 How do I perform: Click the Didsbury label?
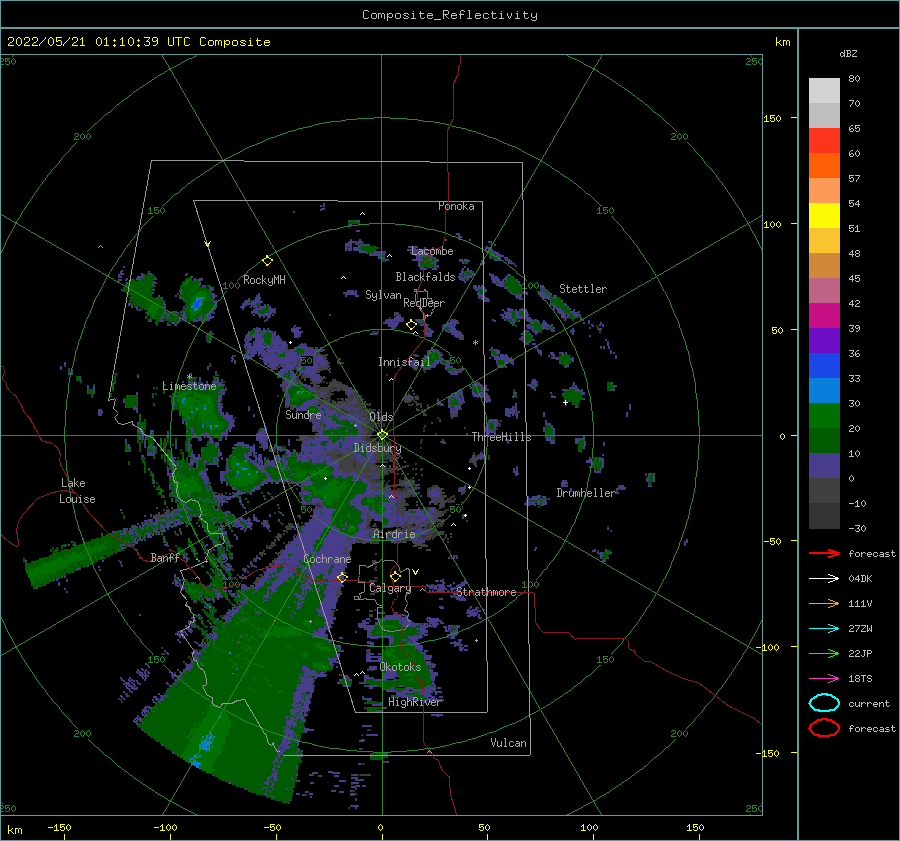[377, 448]
